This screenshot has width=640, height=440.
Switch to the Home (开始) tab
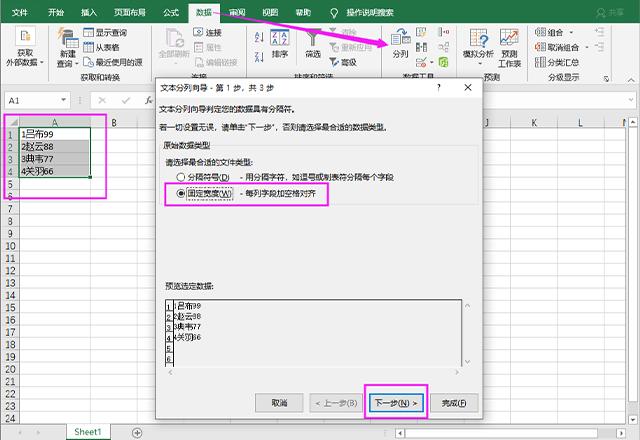[56, 12]
